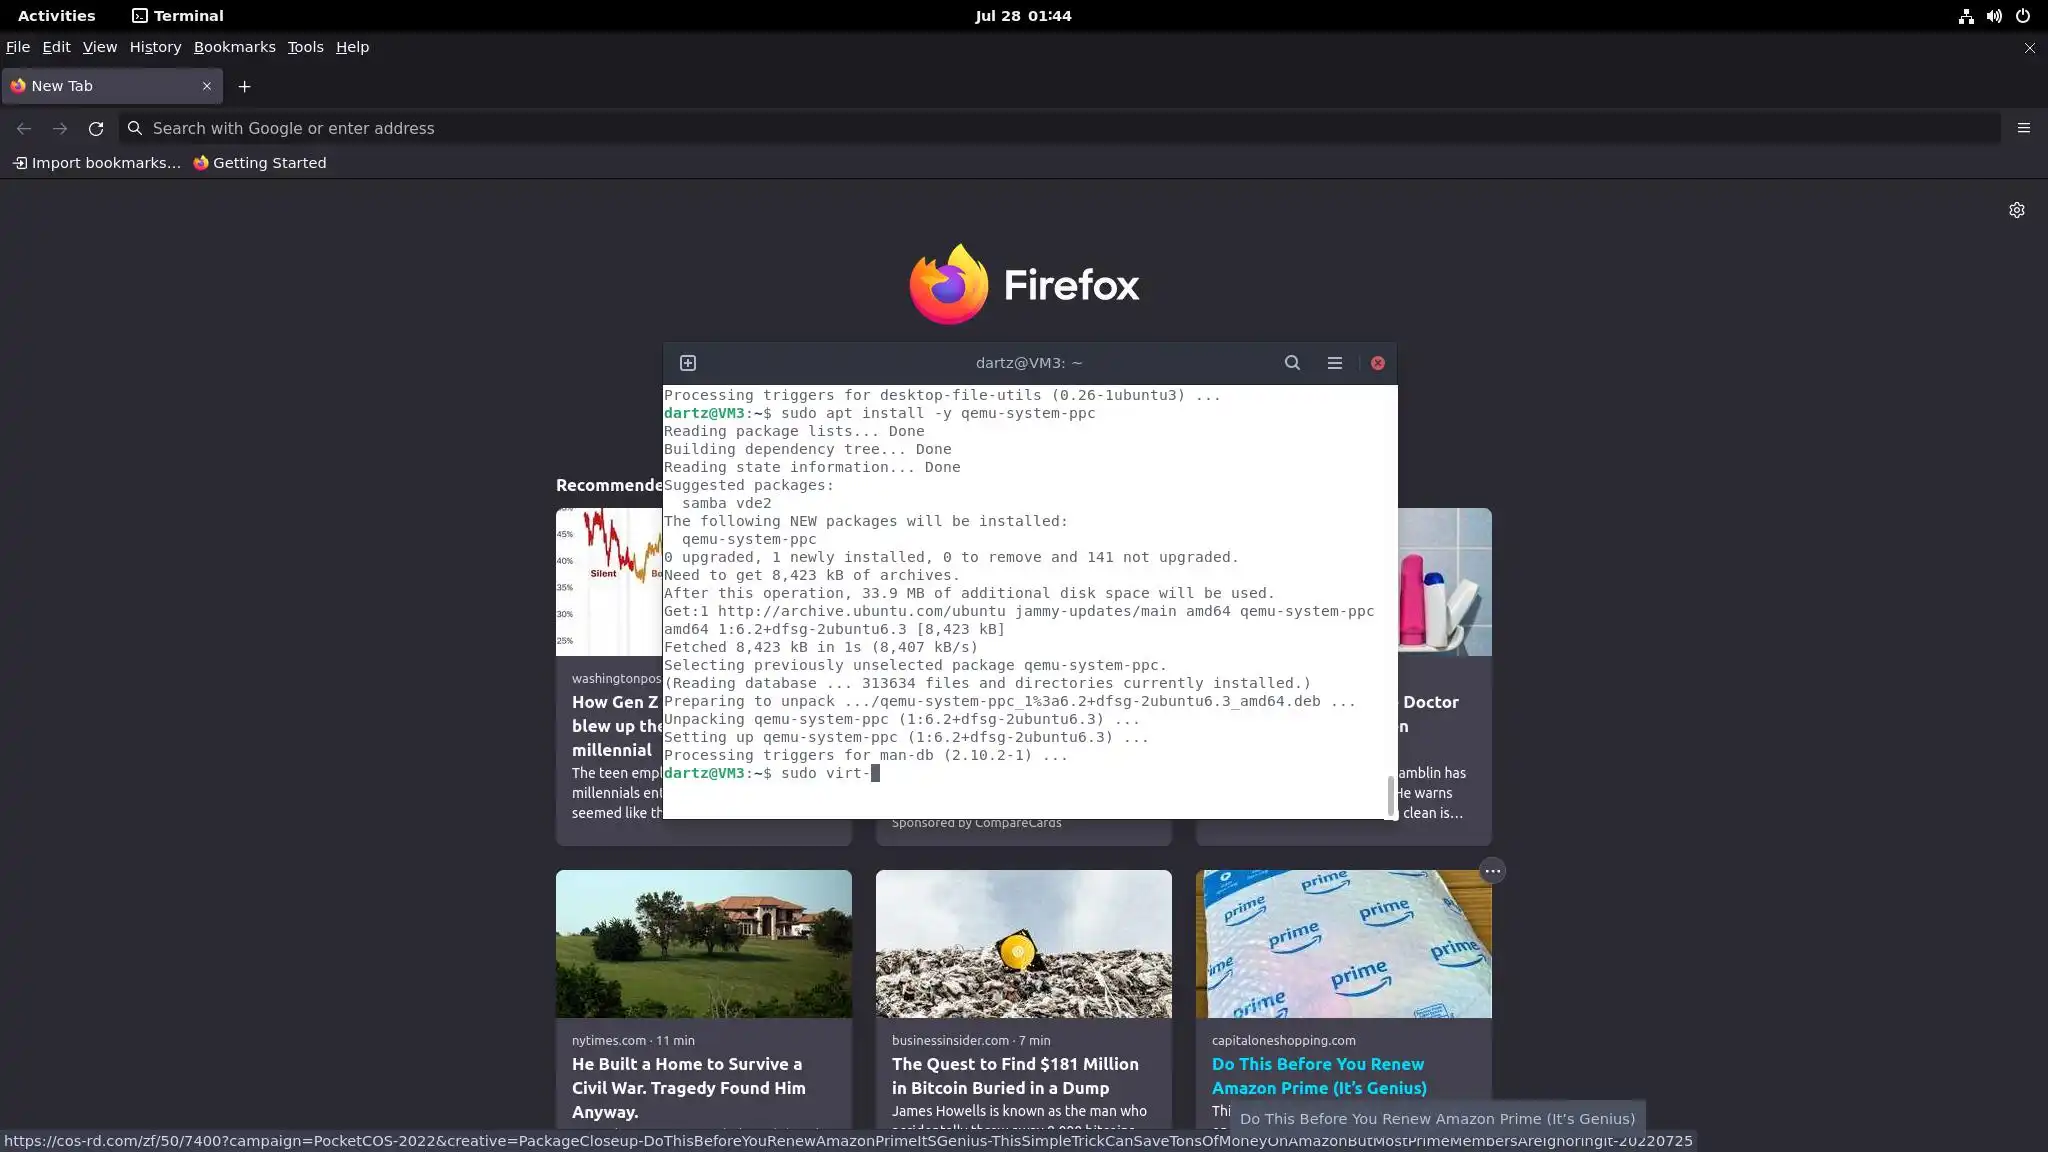This screenshot has height=1152, width=2048.
Task: Open the power menu icon
Action: click(x=2022, y=16)
